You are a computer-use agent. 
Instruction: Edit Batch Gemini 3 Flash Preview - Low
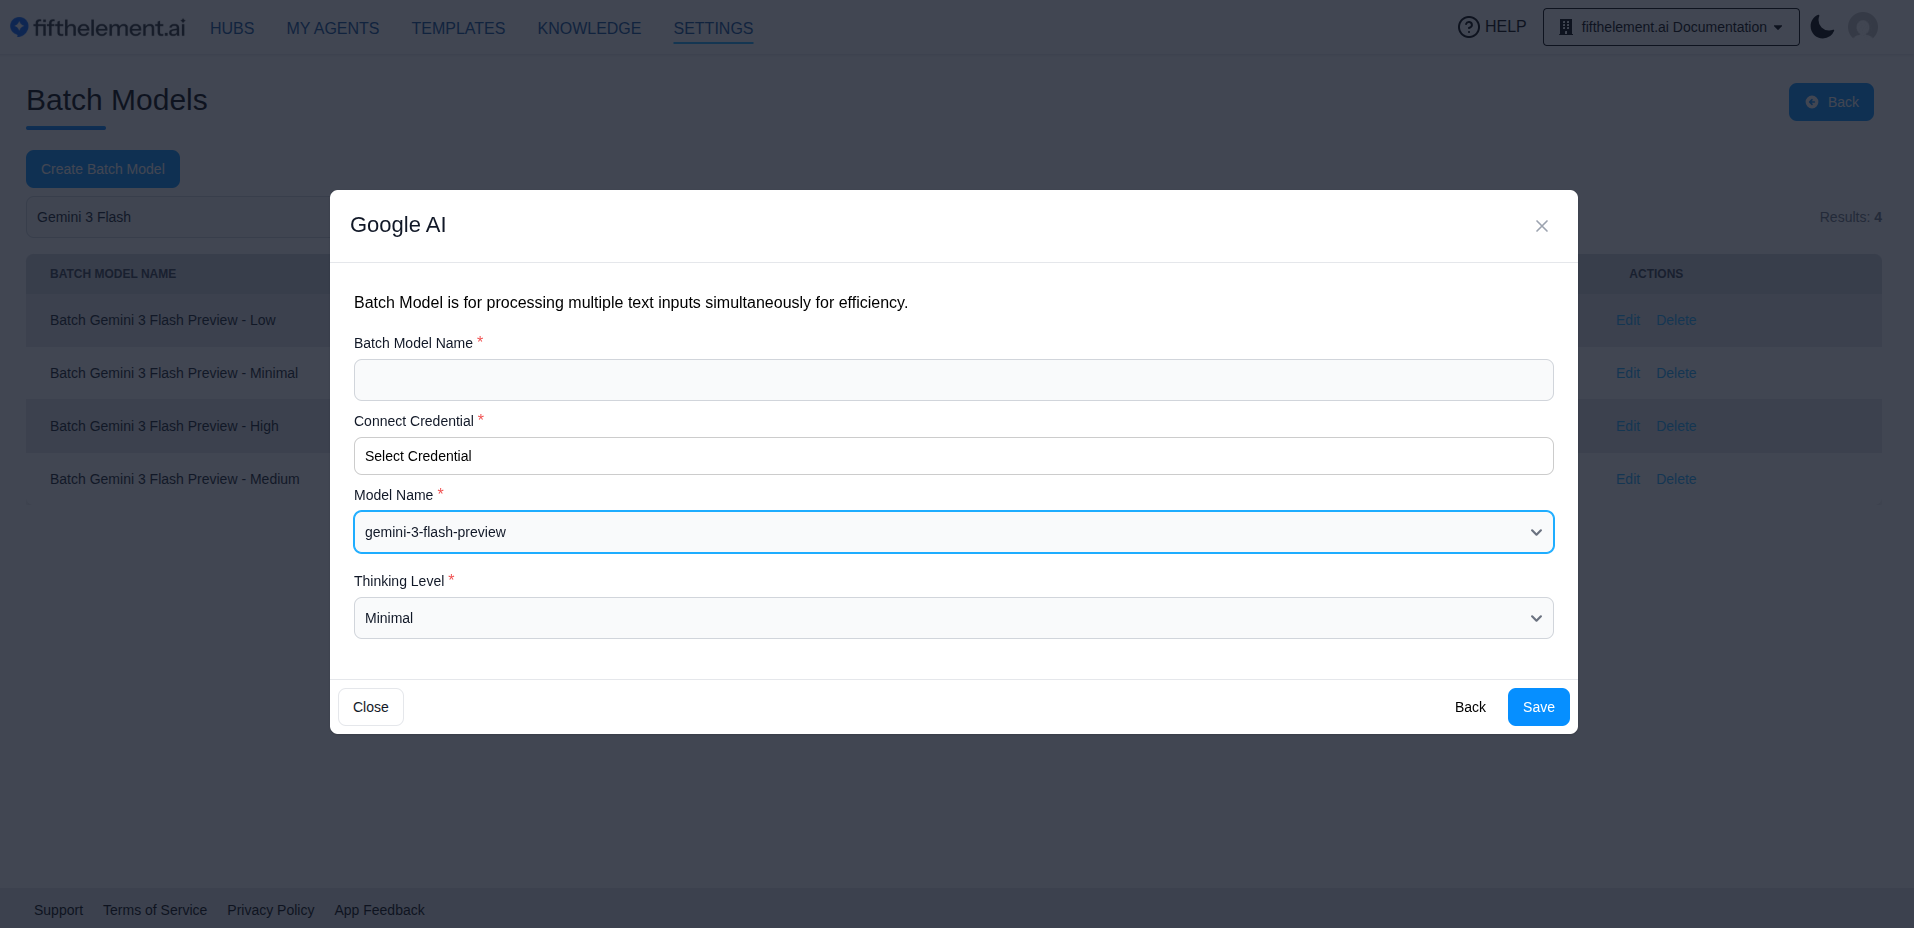(x=1628, y=320)
